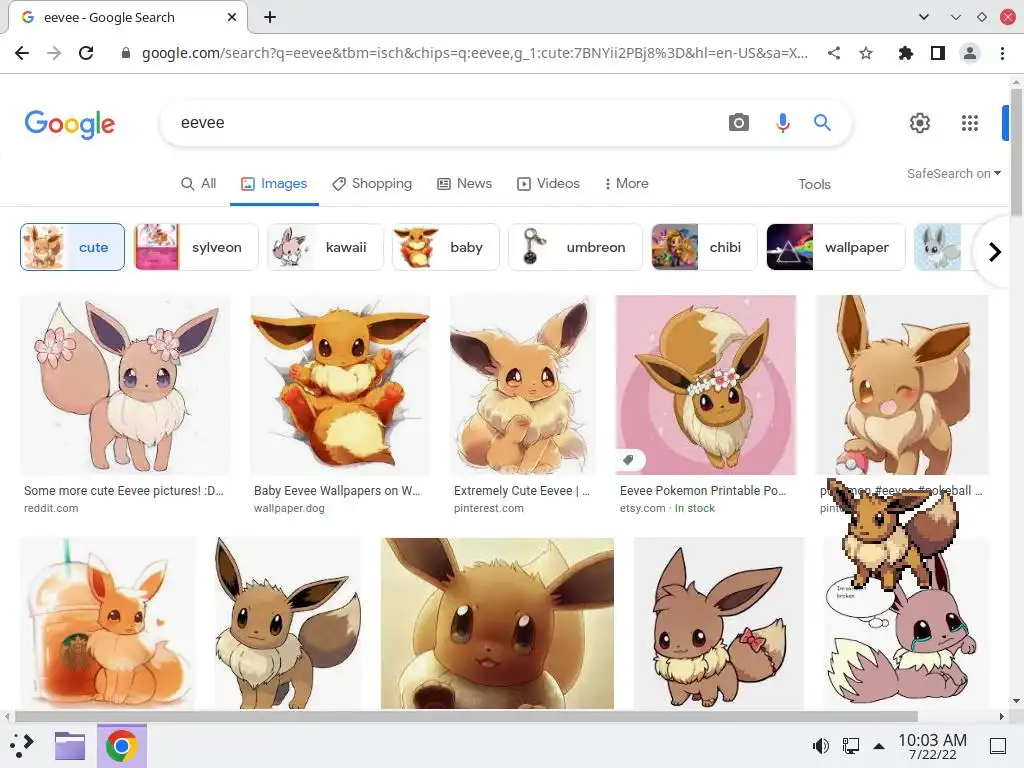Open the Tools filter options
This screenshot has width=1024, height=768.
[x=814, y=184]
